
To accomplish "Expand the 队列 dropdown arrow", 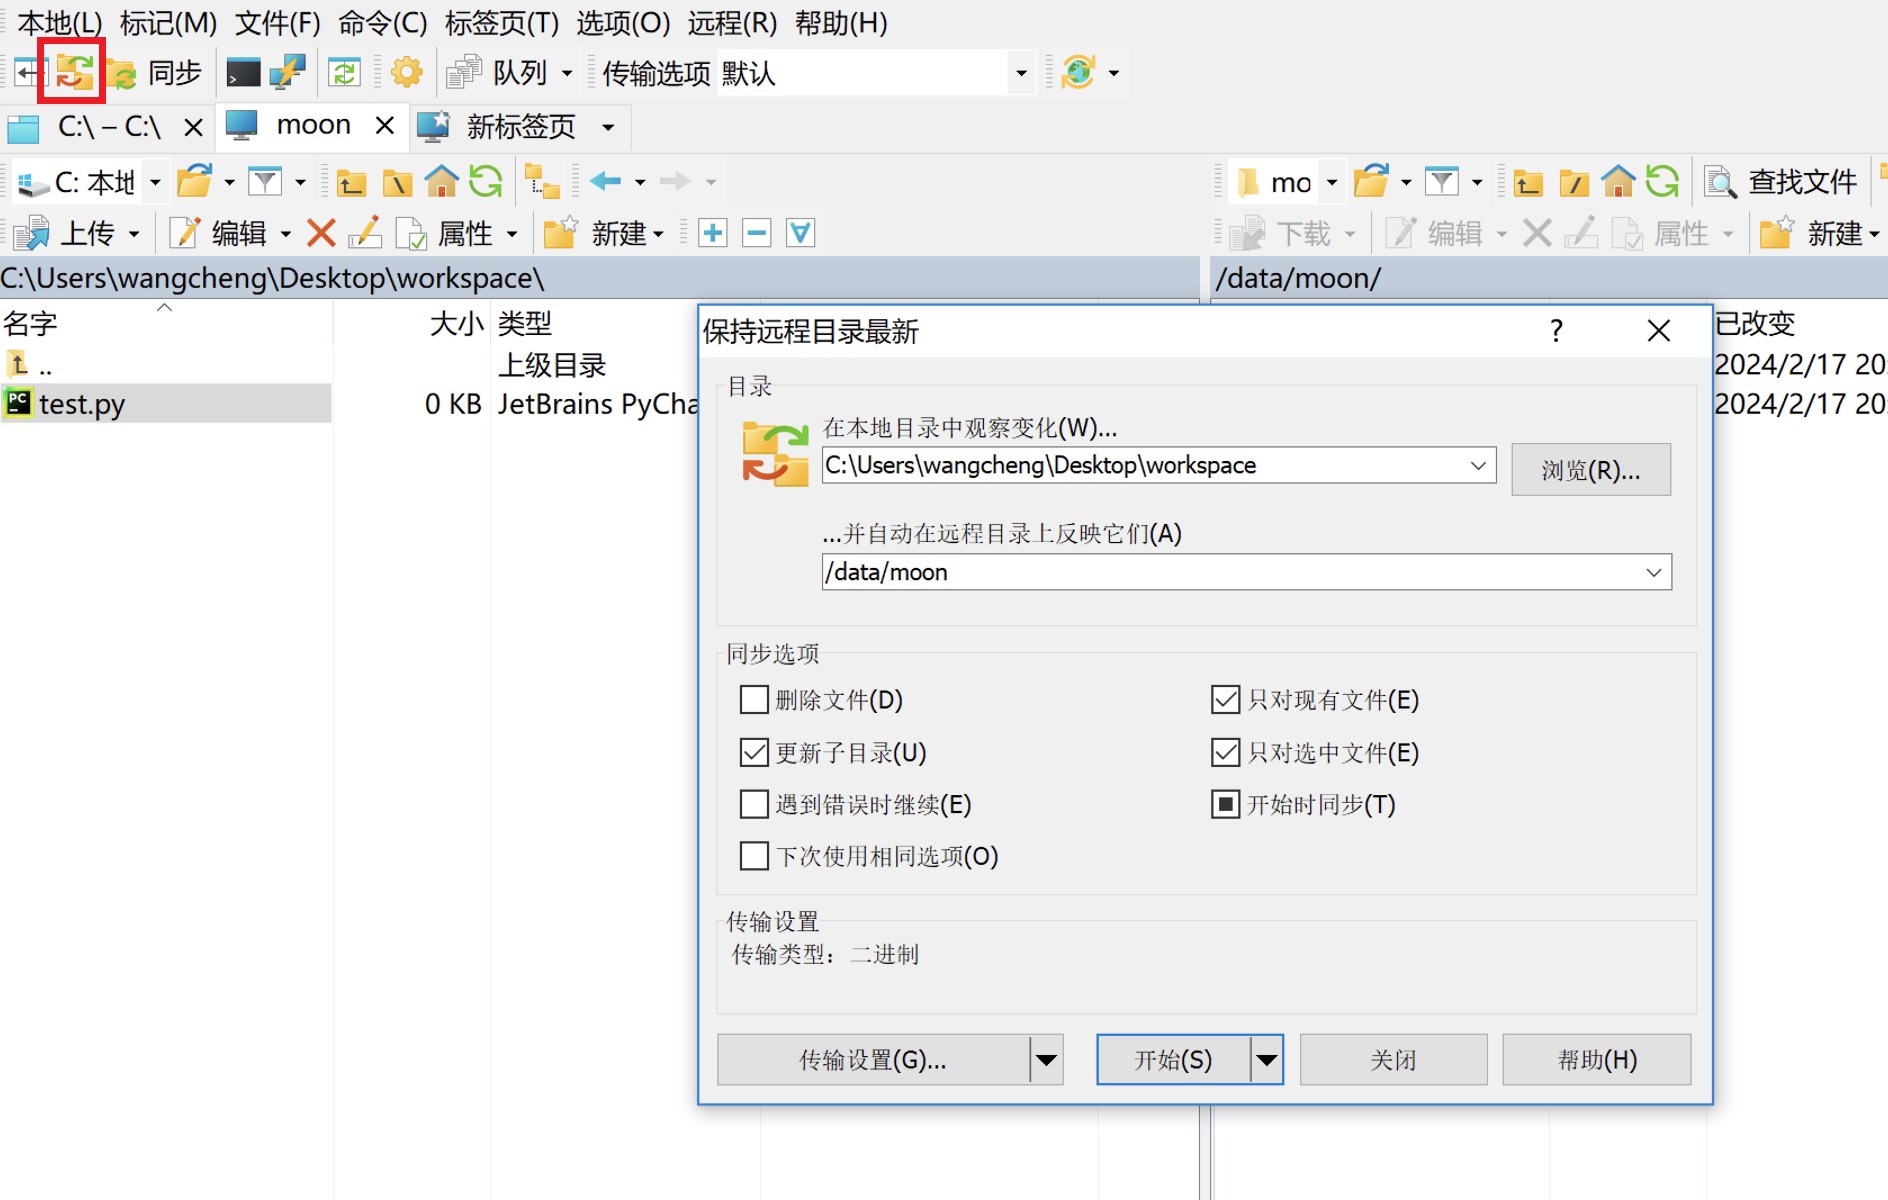I will [x=567, y=73].
